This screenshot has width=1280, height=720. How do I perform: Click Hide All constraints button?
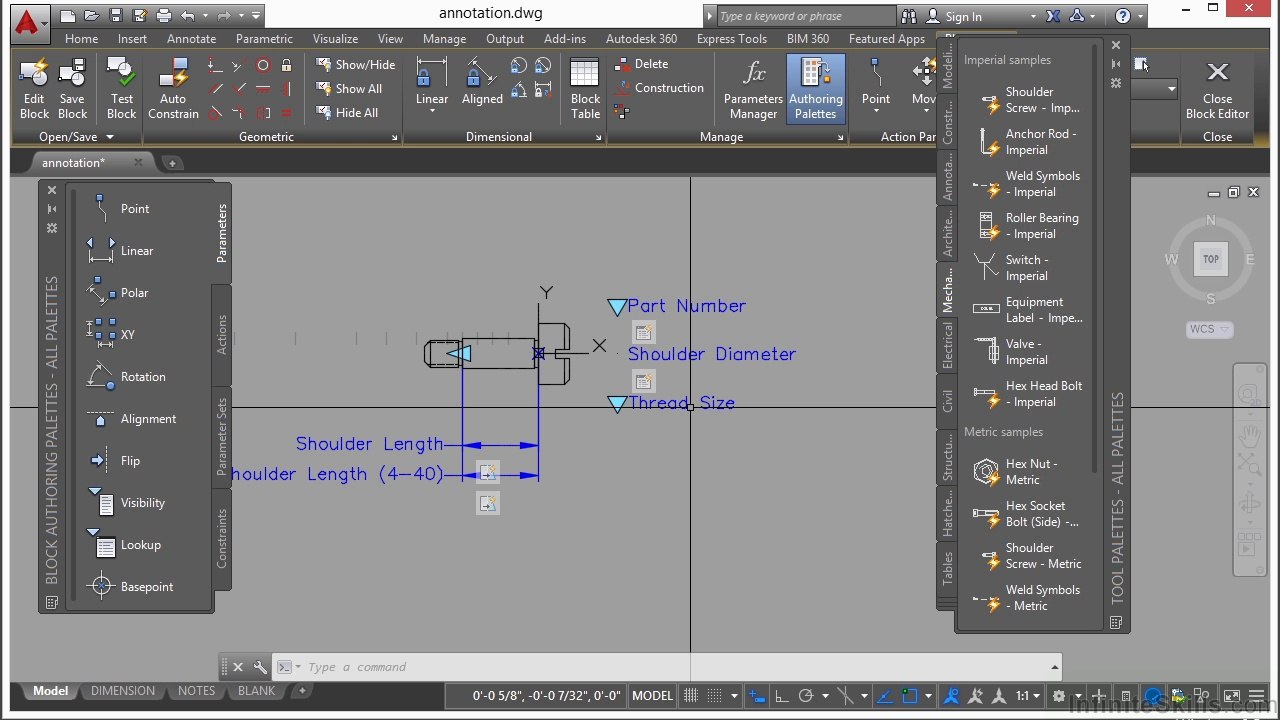coord(347,112)
